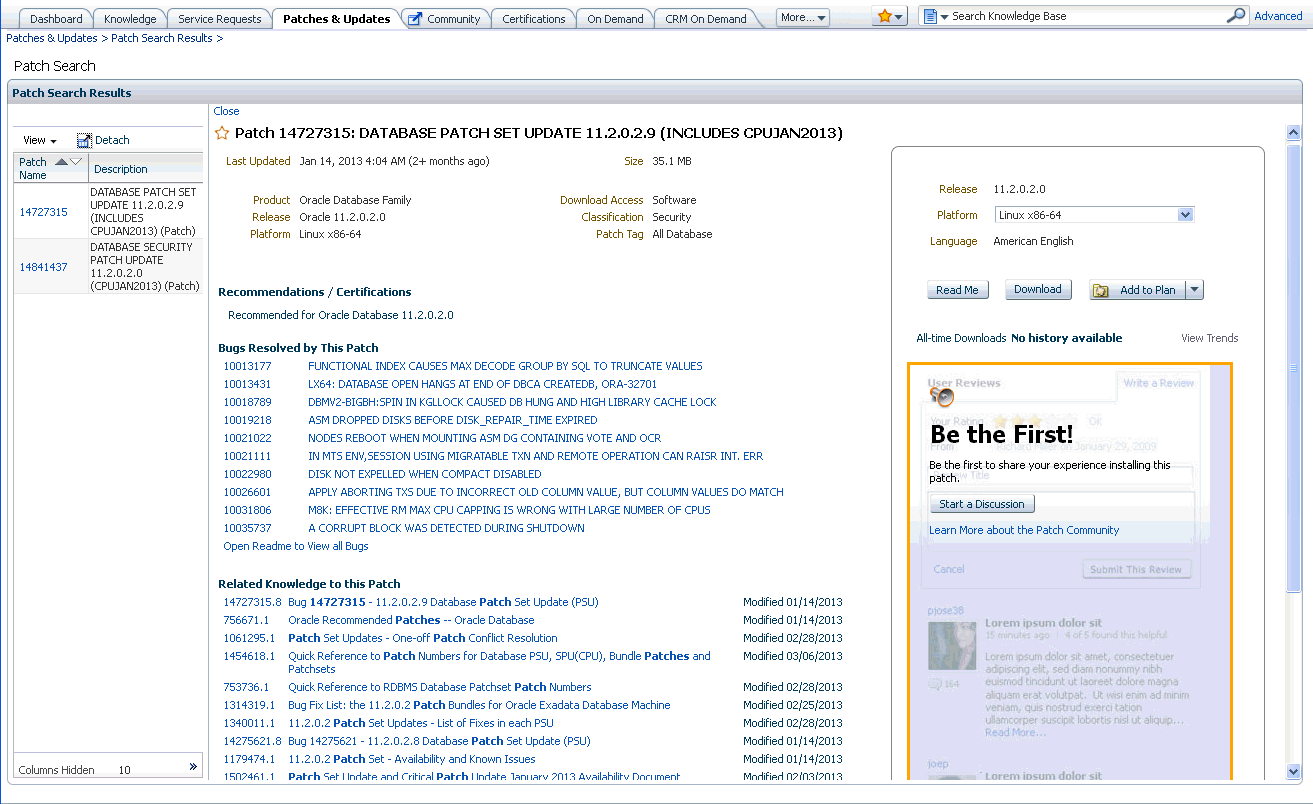Click the Detach table icon
Viewport: 1313px width, 804px height.
84,141
